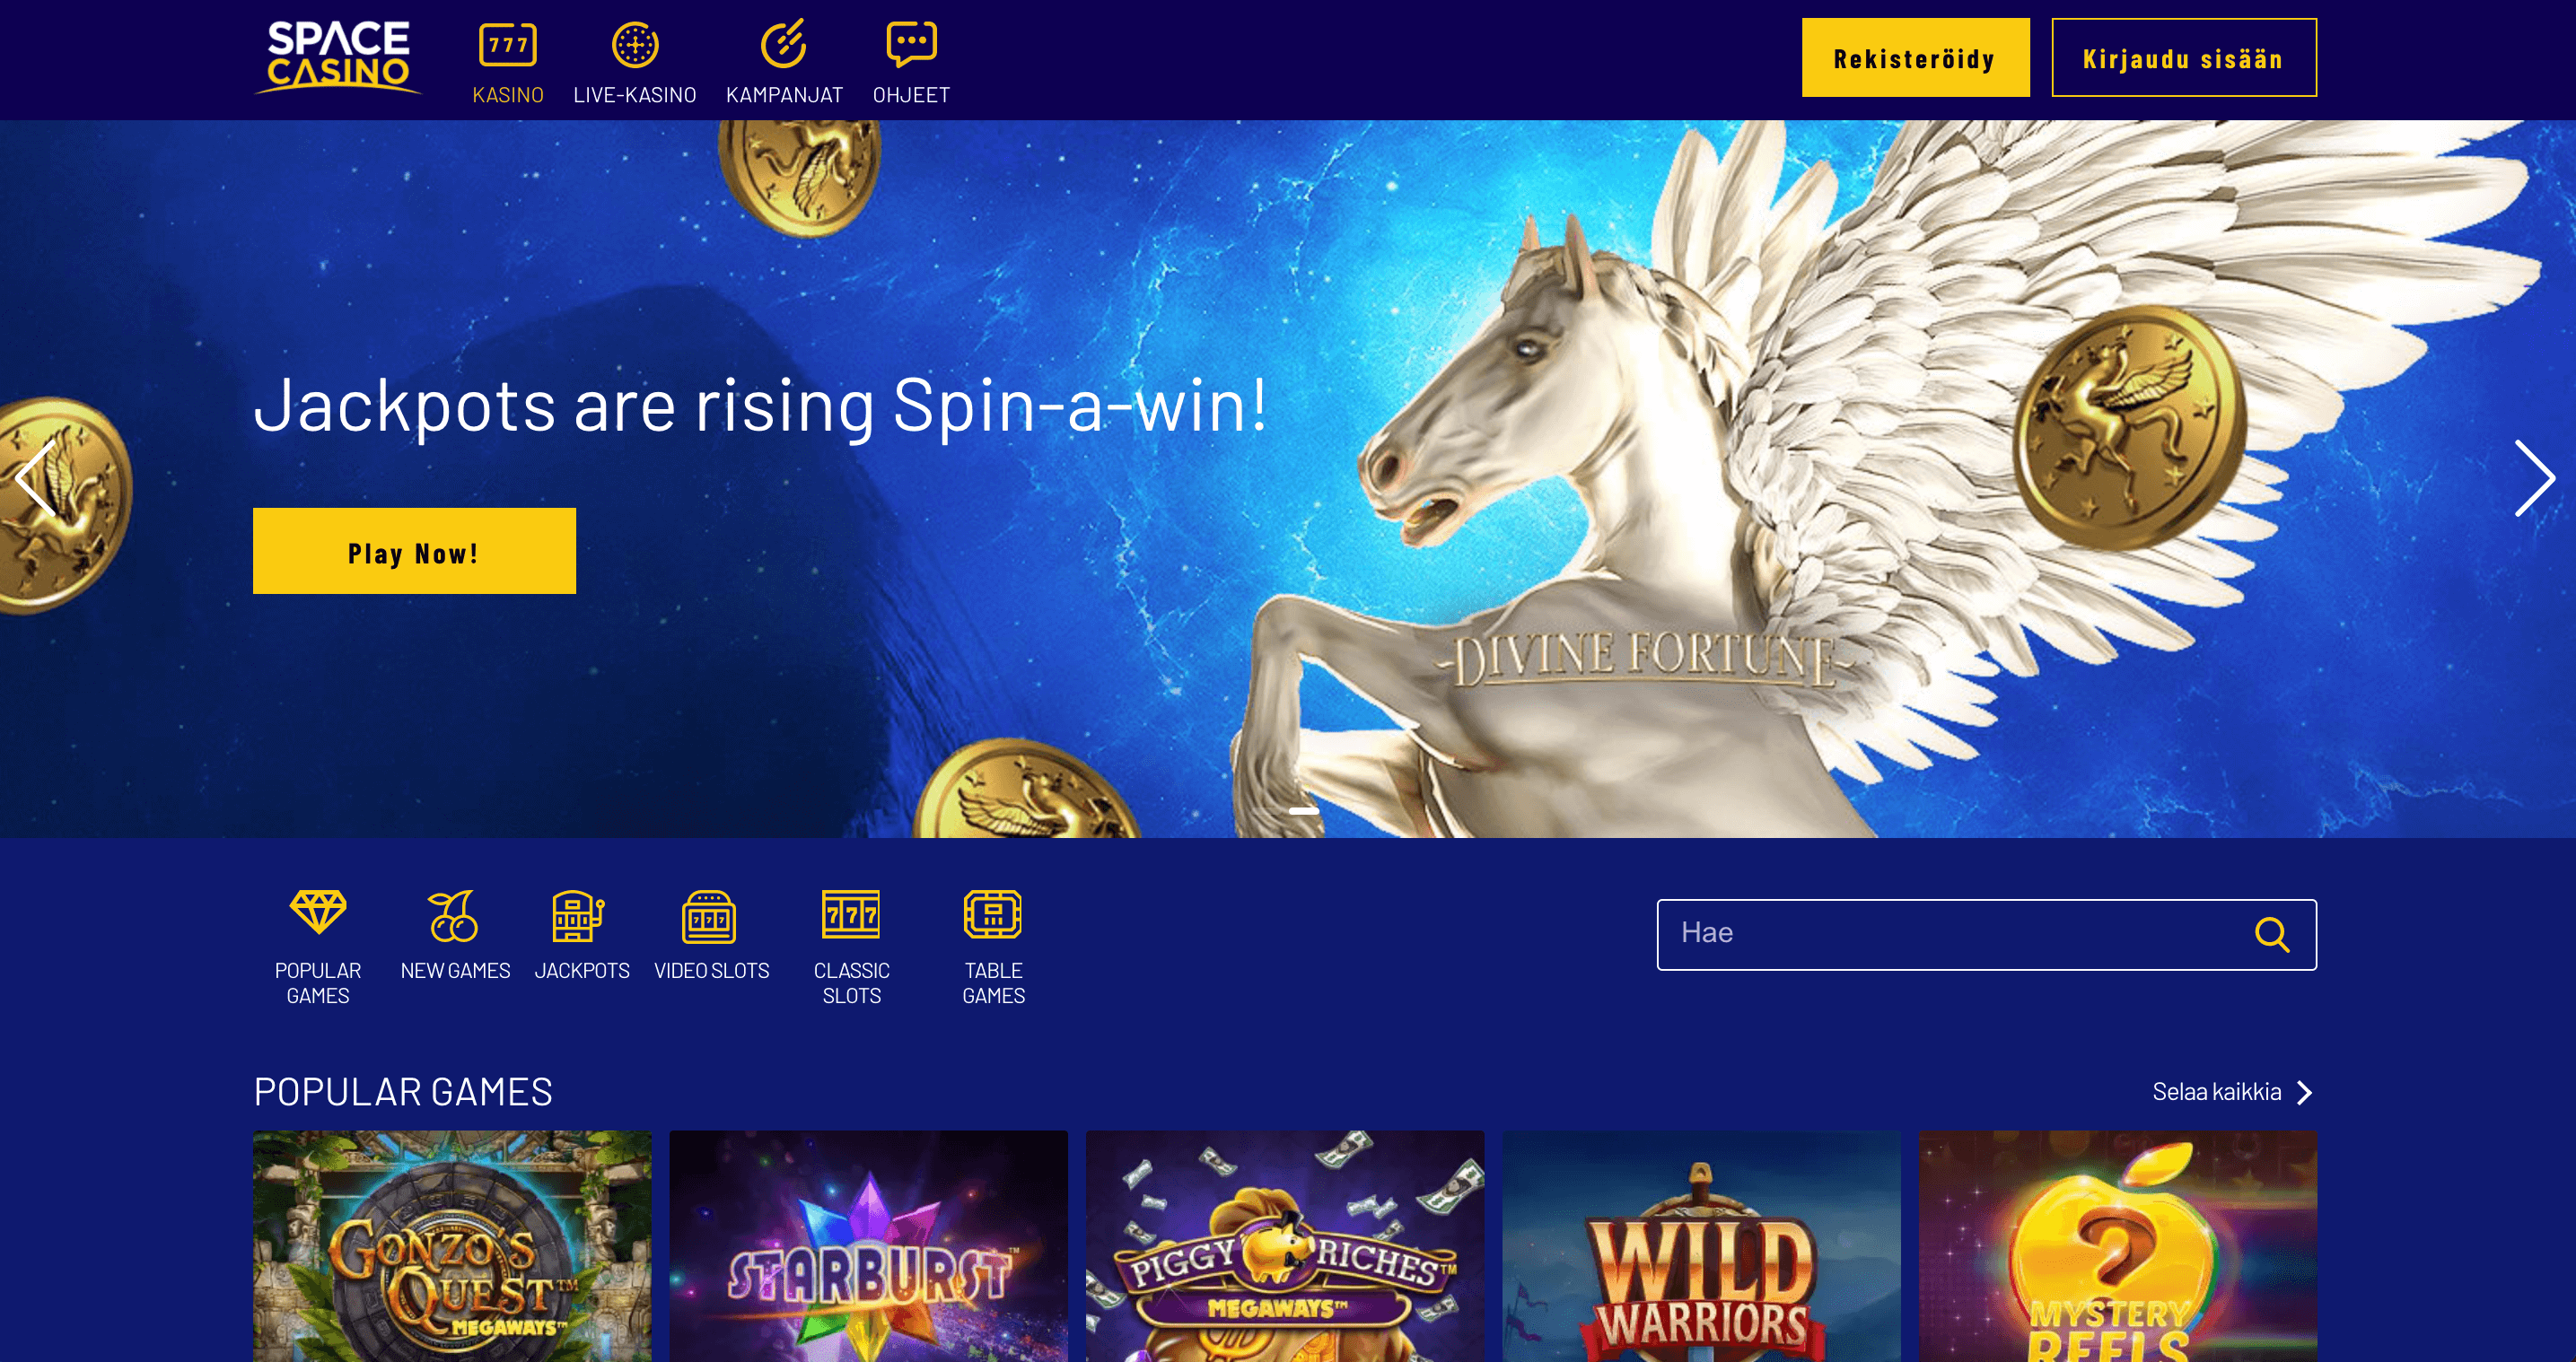Click the search magnifier icon
Viewport: 2576px width, 1362px height.
pos(2272,934)
